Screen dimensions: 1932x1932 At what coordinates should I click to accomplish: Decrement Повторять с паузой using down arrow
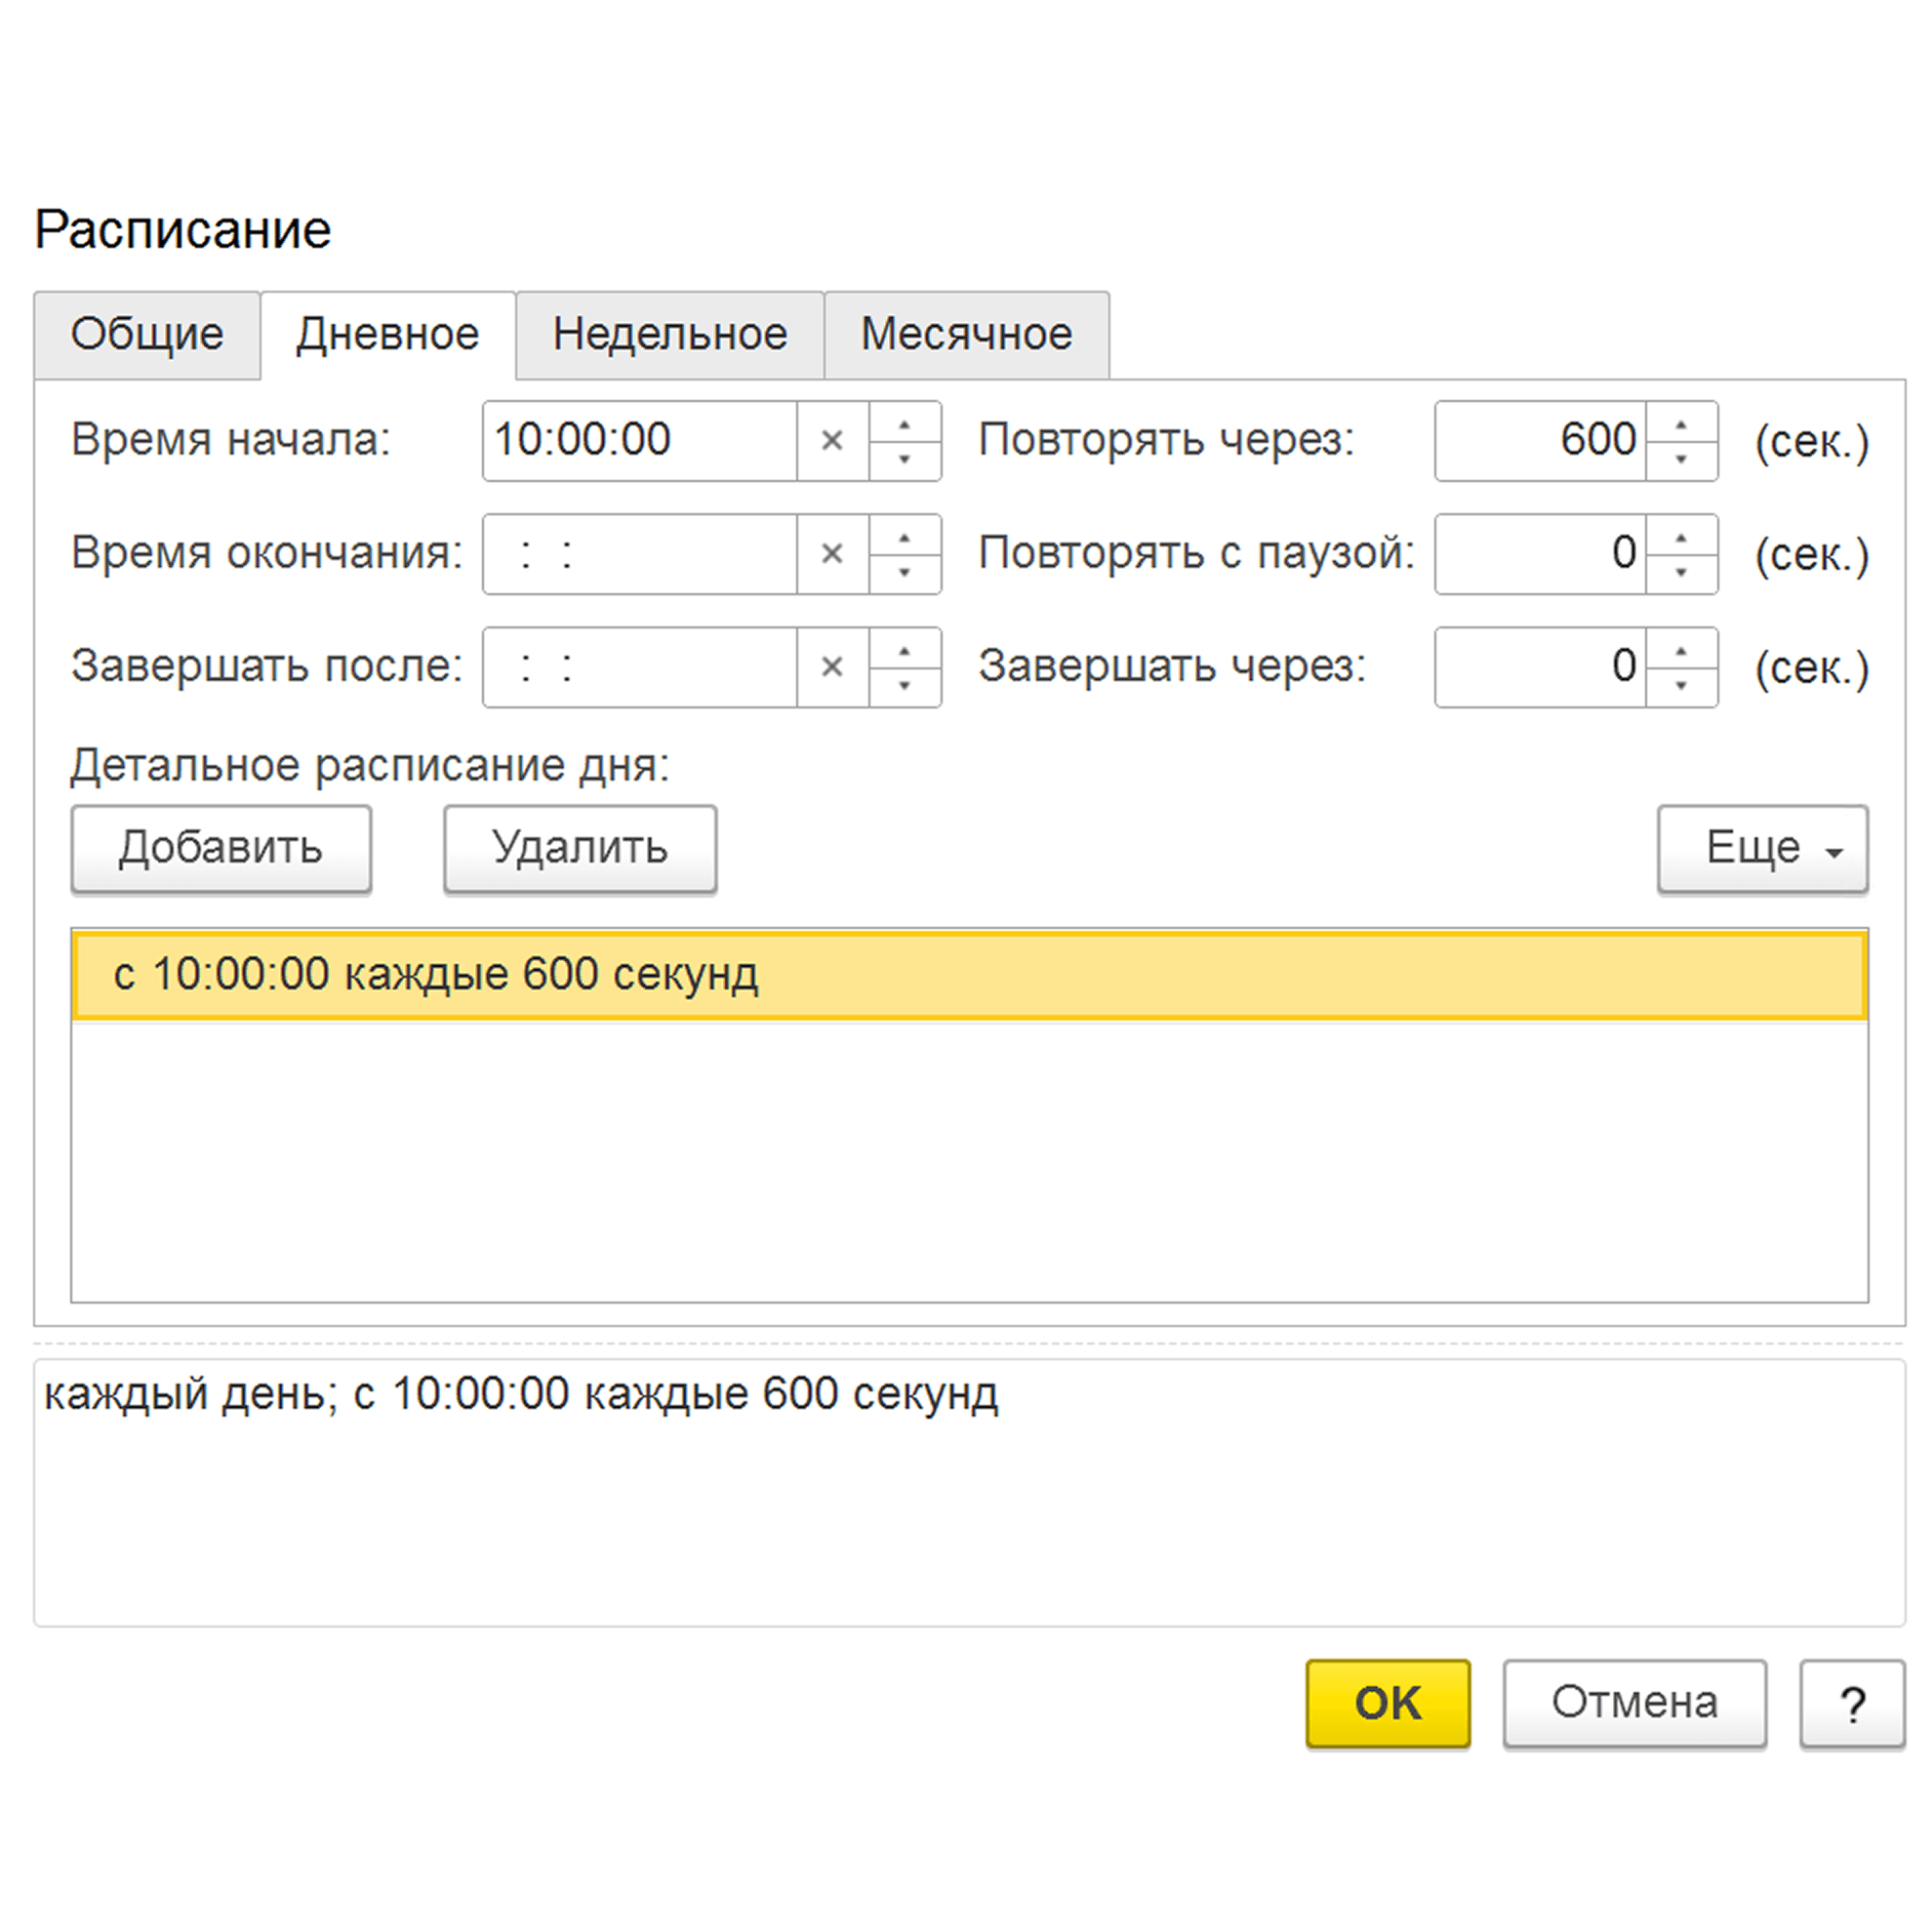point(1680,570)
